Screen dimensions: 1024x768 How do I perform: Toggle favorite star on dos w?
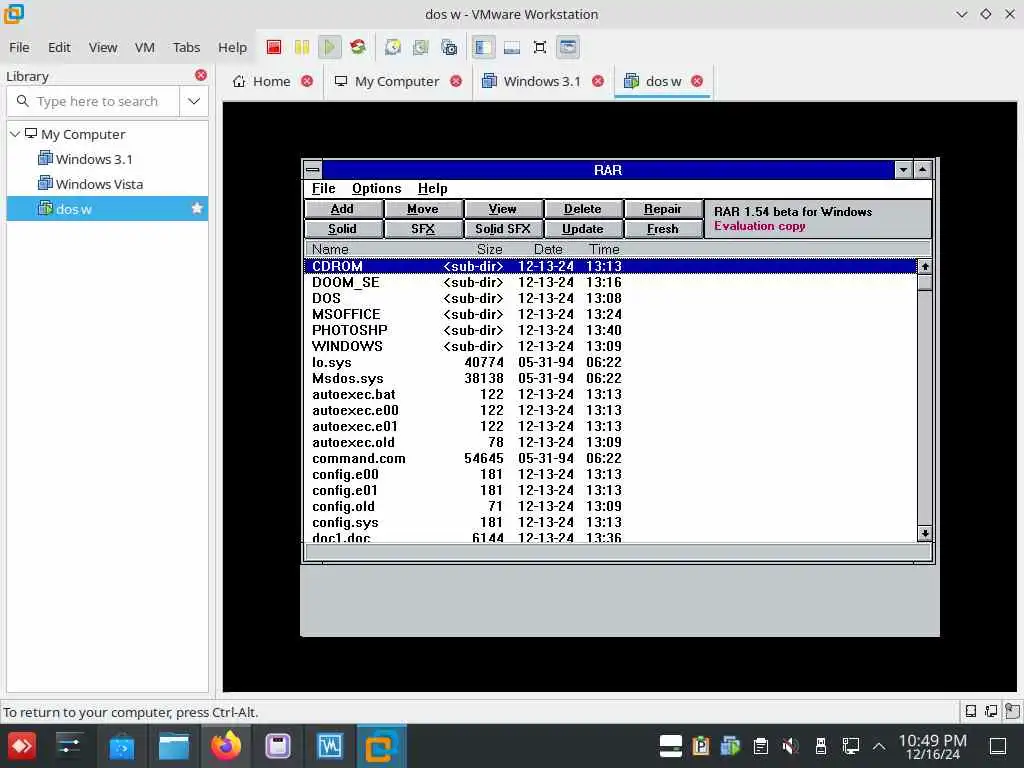(x=197, y=208)
